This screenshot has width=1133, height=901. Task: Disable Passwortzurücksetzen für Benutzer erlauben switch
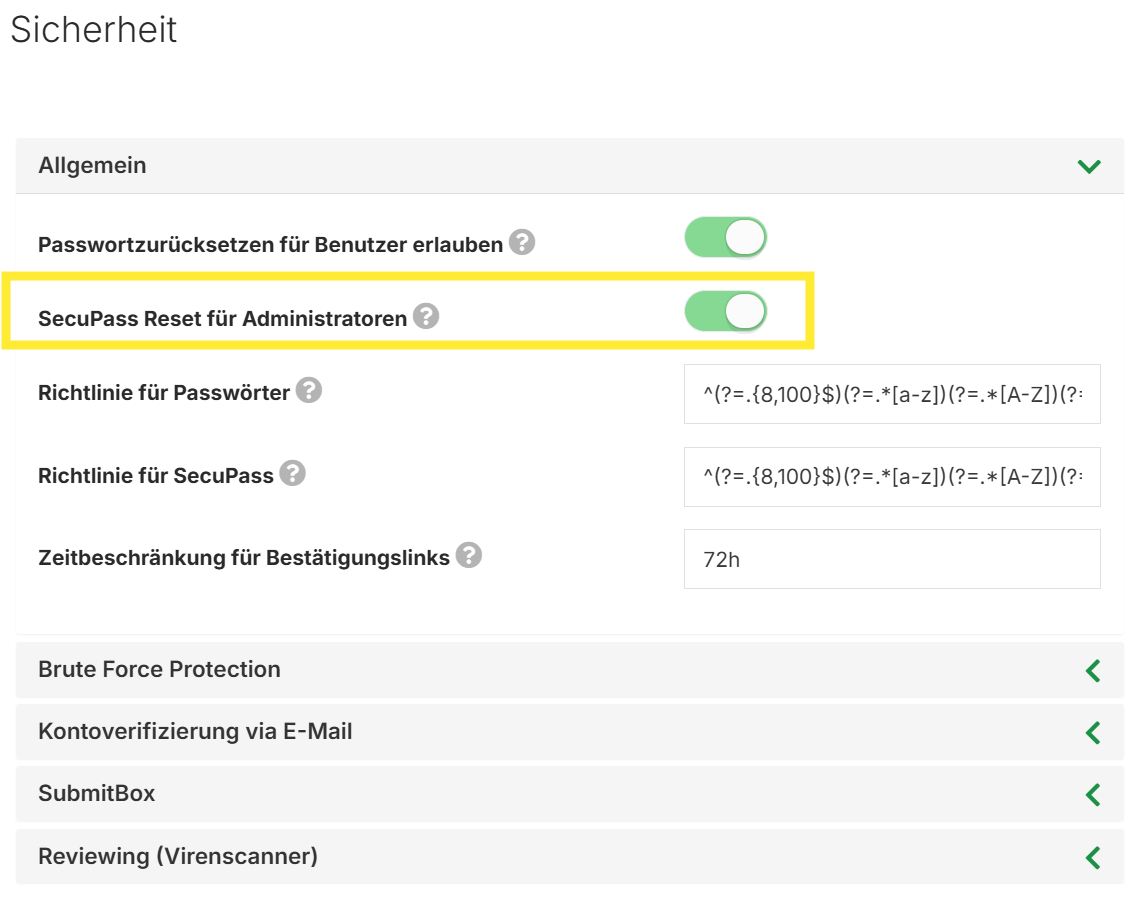(725, 238)
